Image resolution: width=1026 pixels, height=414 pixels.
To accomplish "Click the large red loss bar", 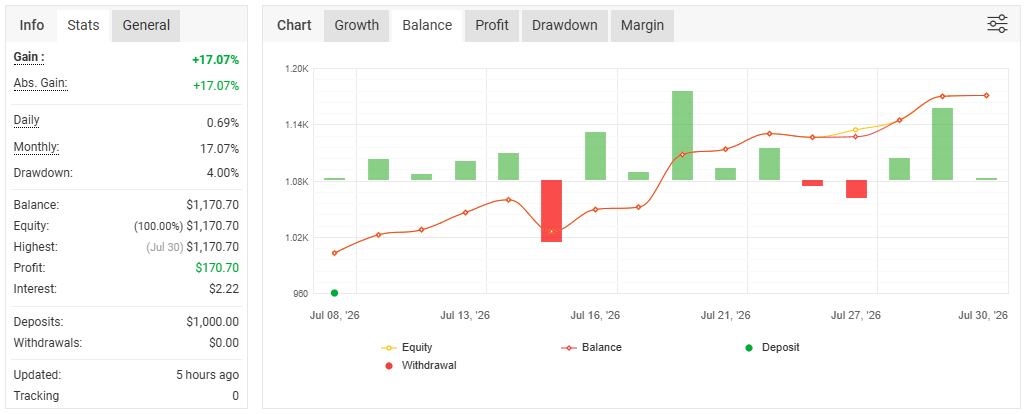I will click(552, 211).
